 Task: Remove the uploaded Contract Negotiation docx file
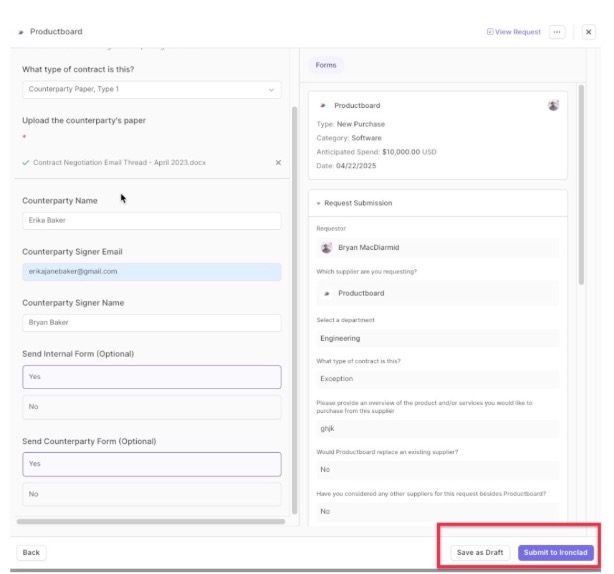(278, 162)
